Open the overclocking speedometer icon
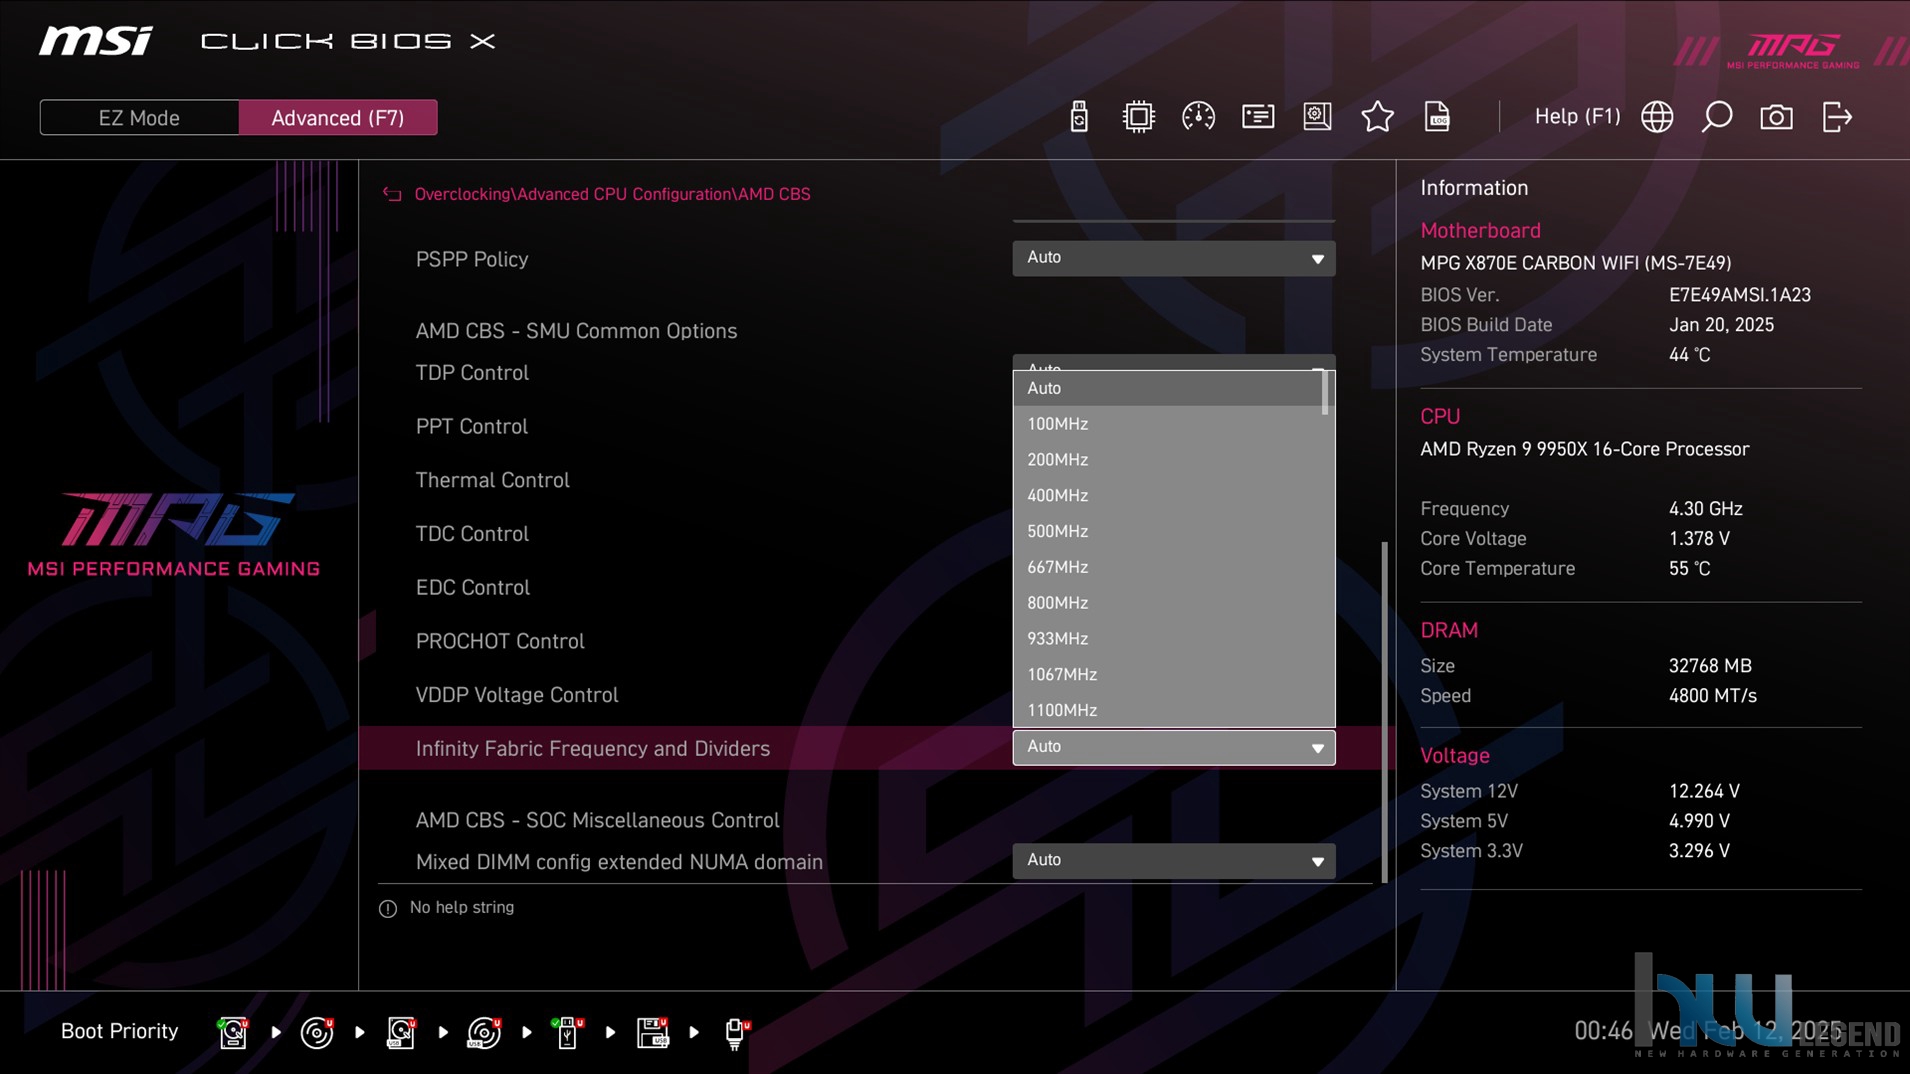 coord(1198,117)
